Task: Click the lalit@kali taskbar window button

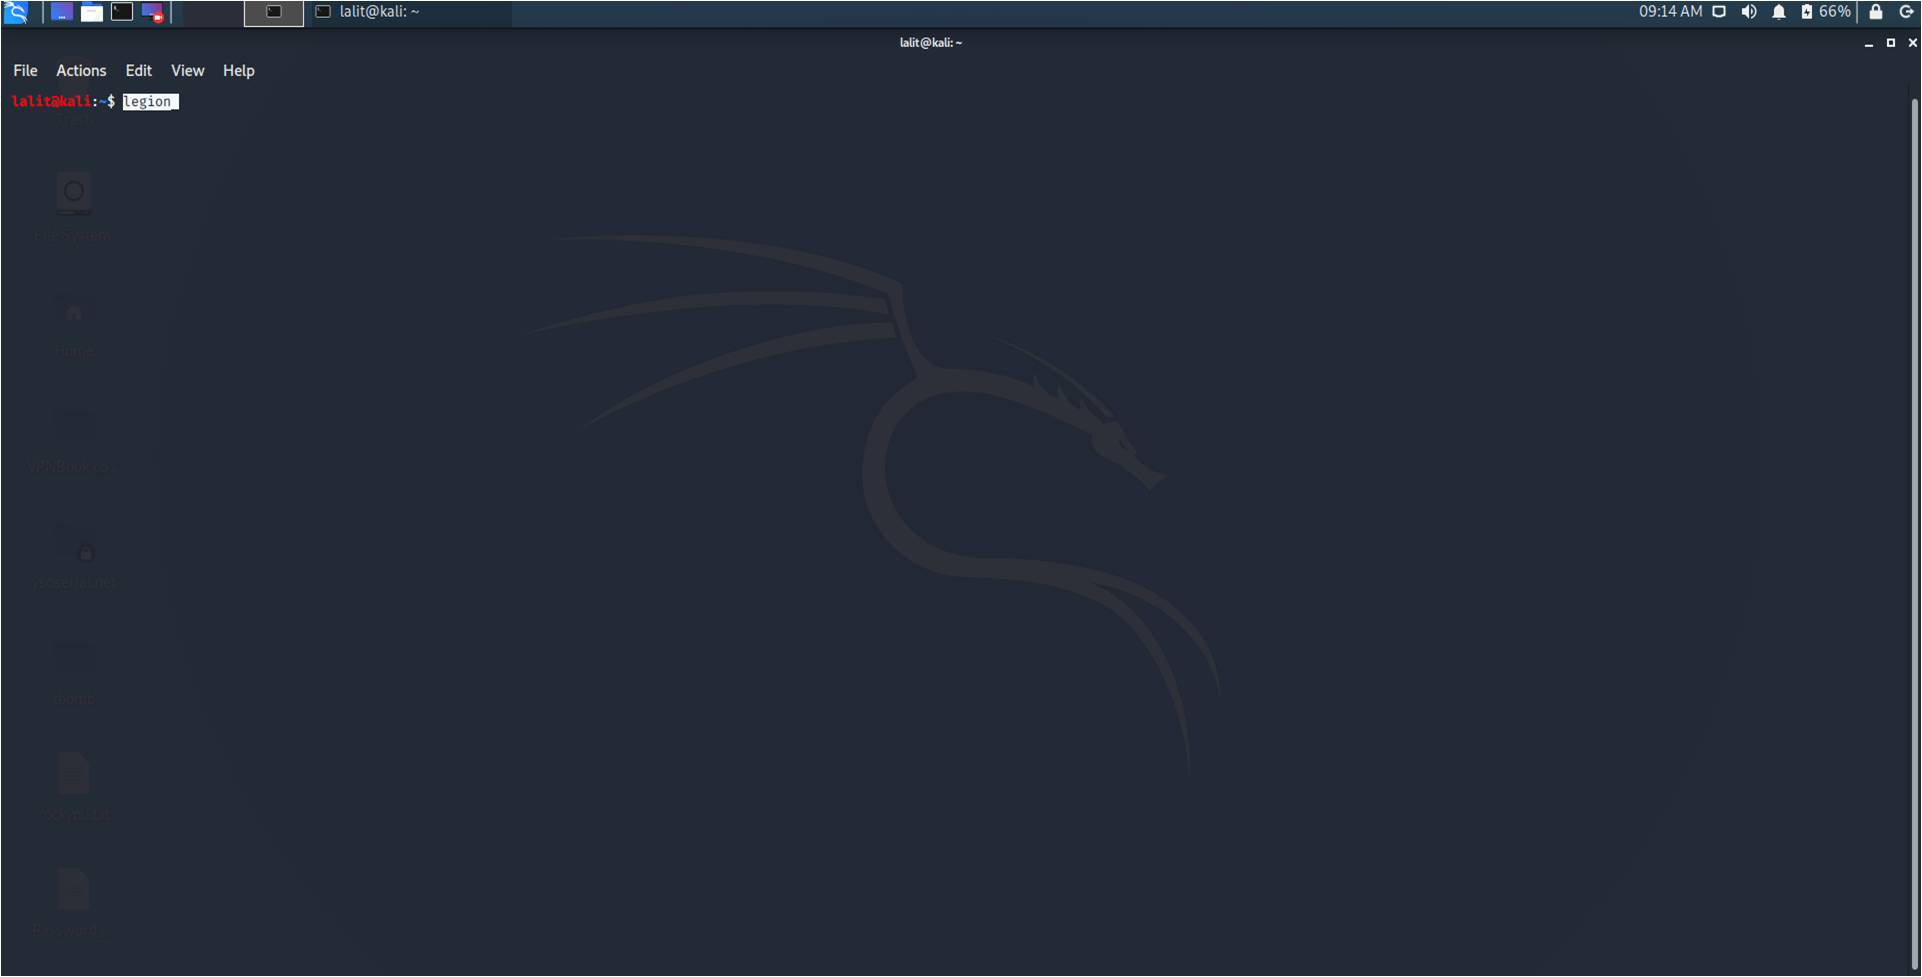Action: tap(410, 12)
